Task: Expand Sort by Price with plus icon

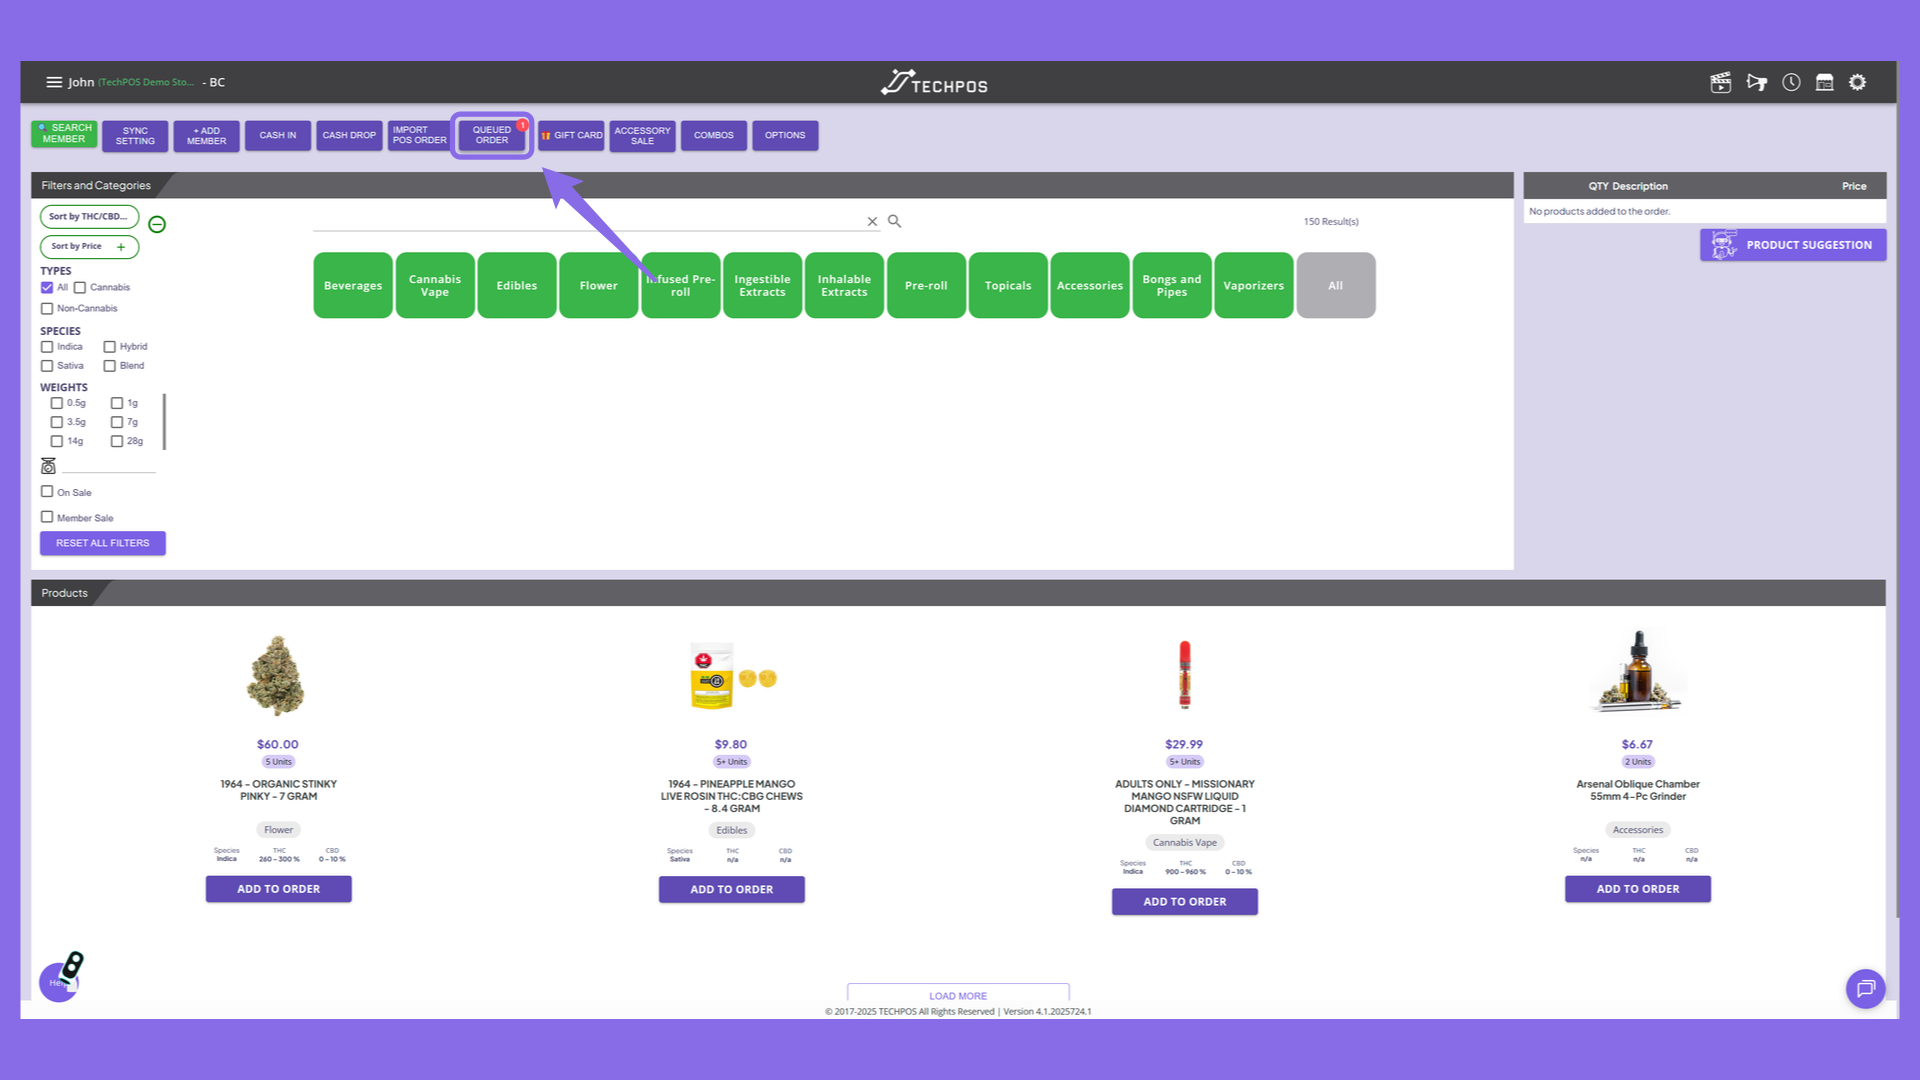Action: [121, 247]
